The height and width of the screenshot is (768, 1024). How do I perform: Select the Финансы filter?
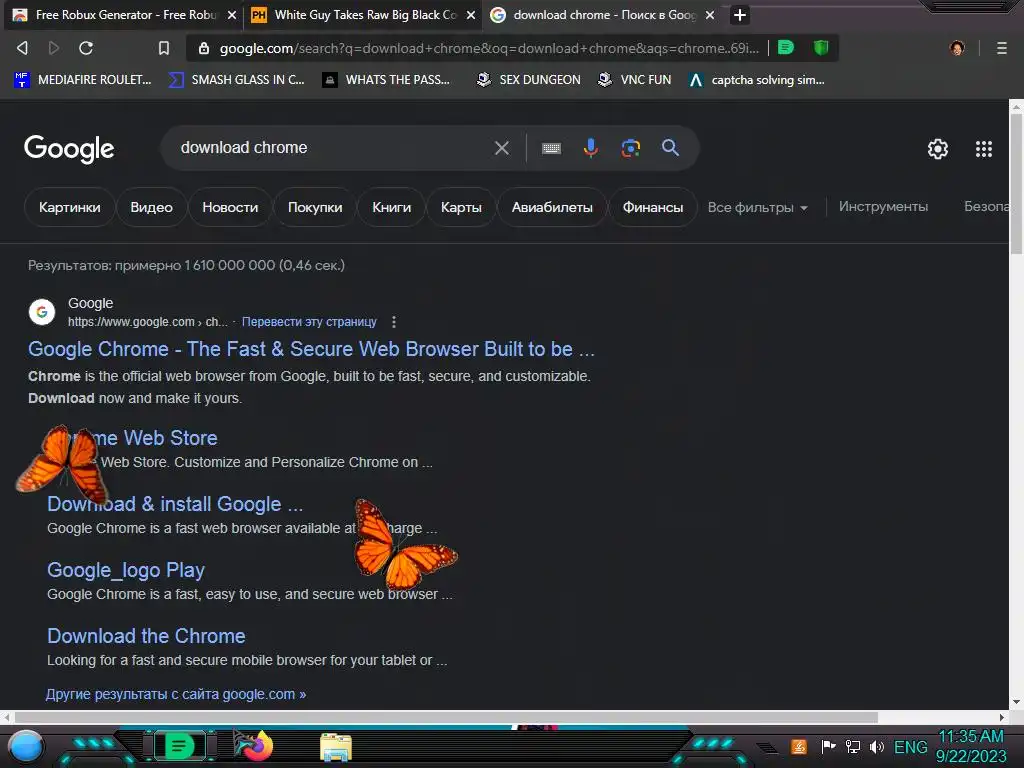(652, 207)
